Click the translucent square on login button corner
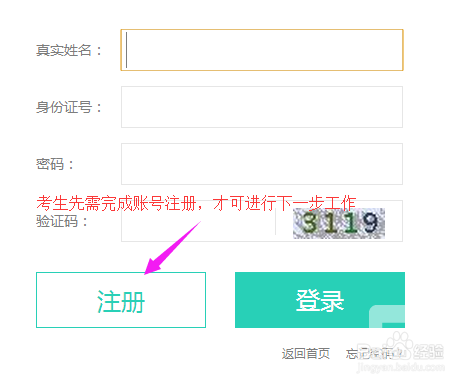 [x=387, y=316]
